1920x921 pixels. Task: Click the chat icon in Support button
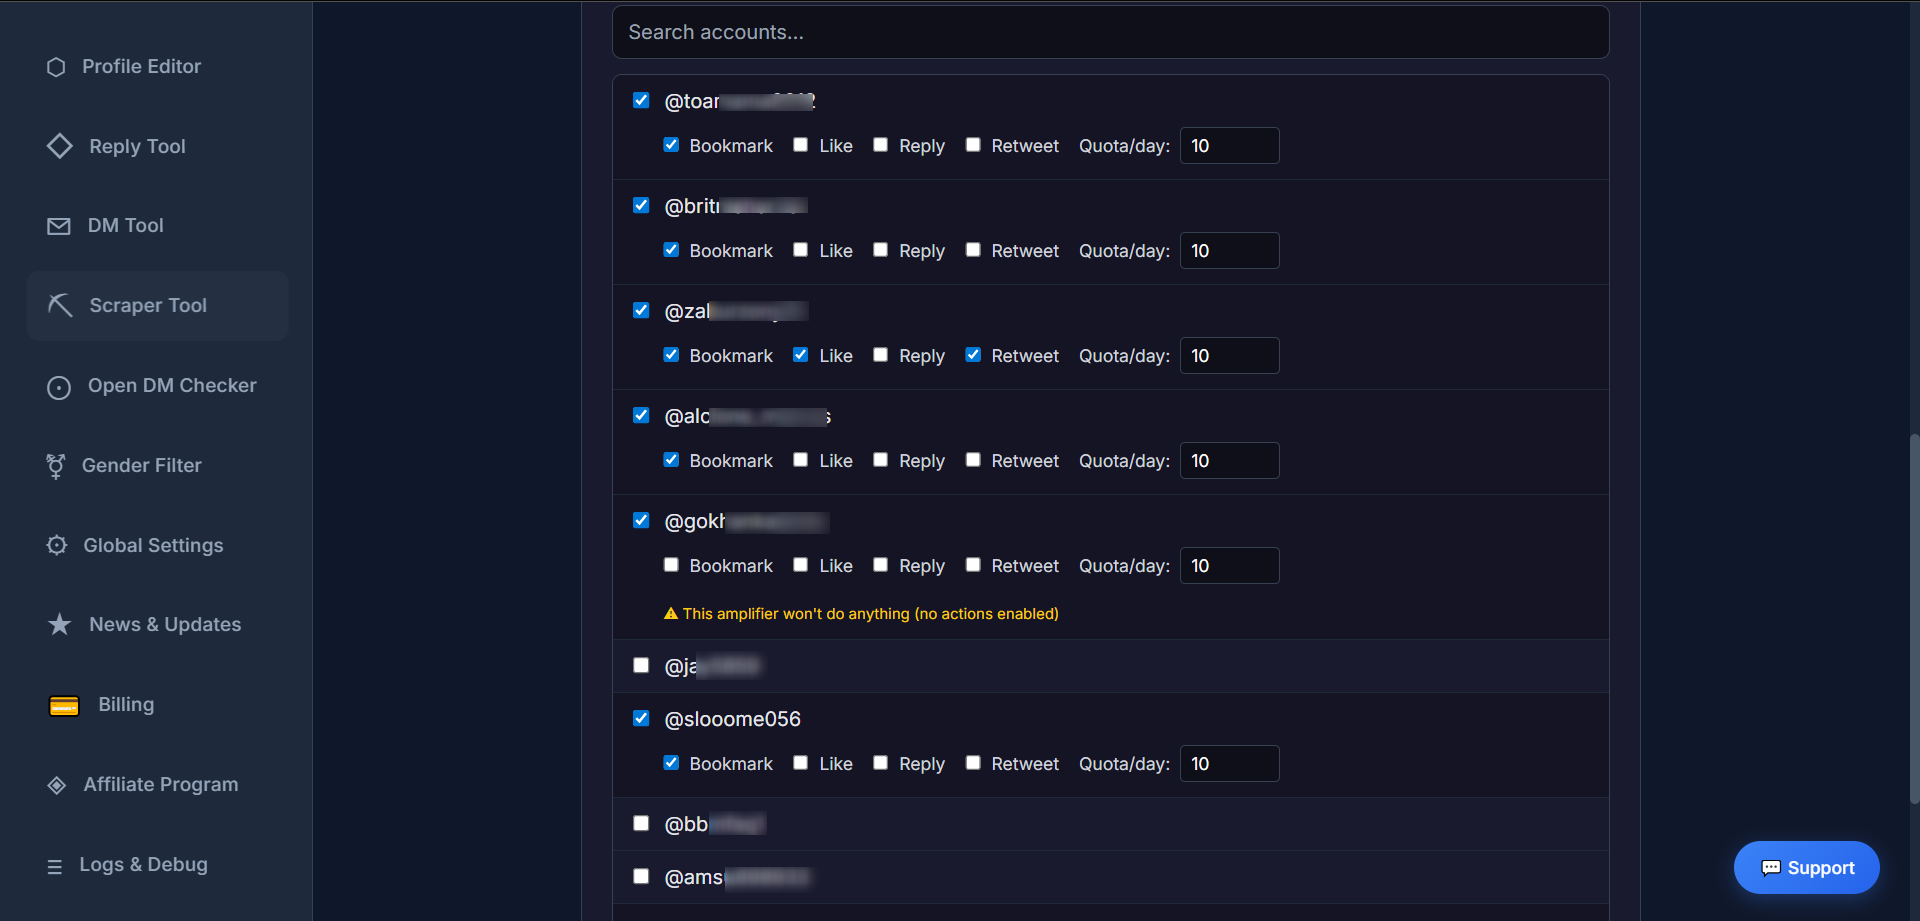[x=1771, y=868]
